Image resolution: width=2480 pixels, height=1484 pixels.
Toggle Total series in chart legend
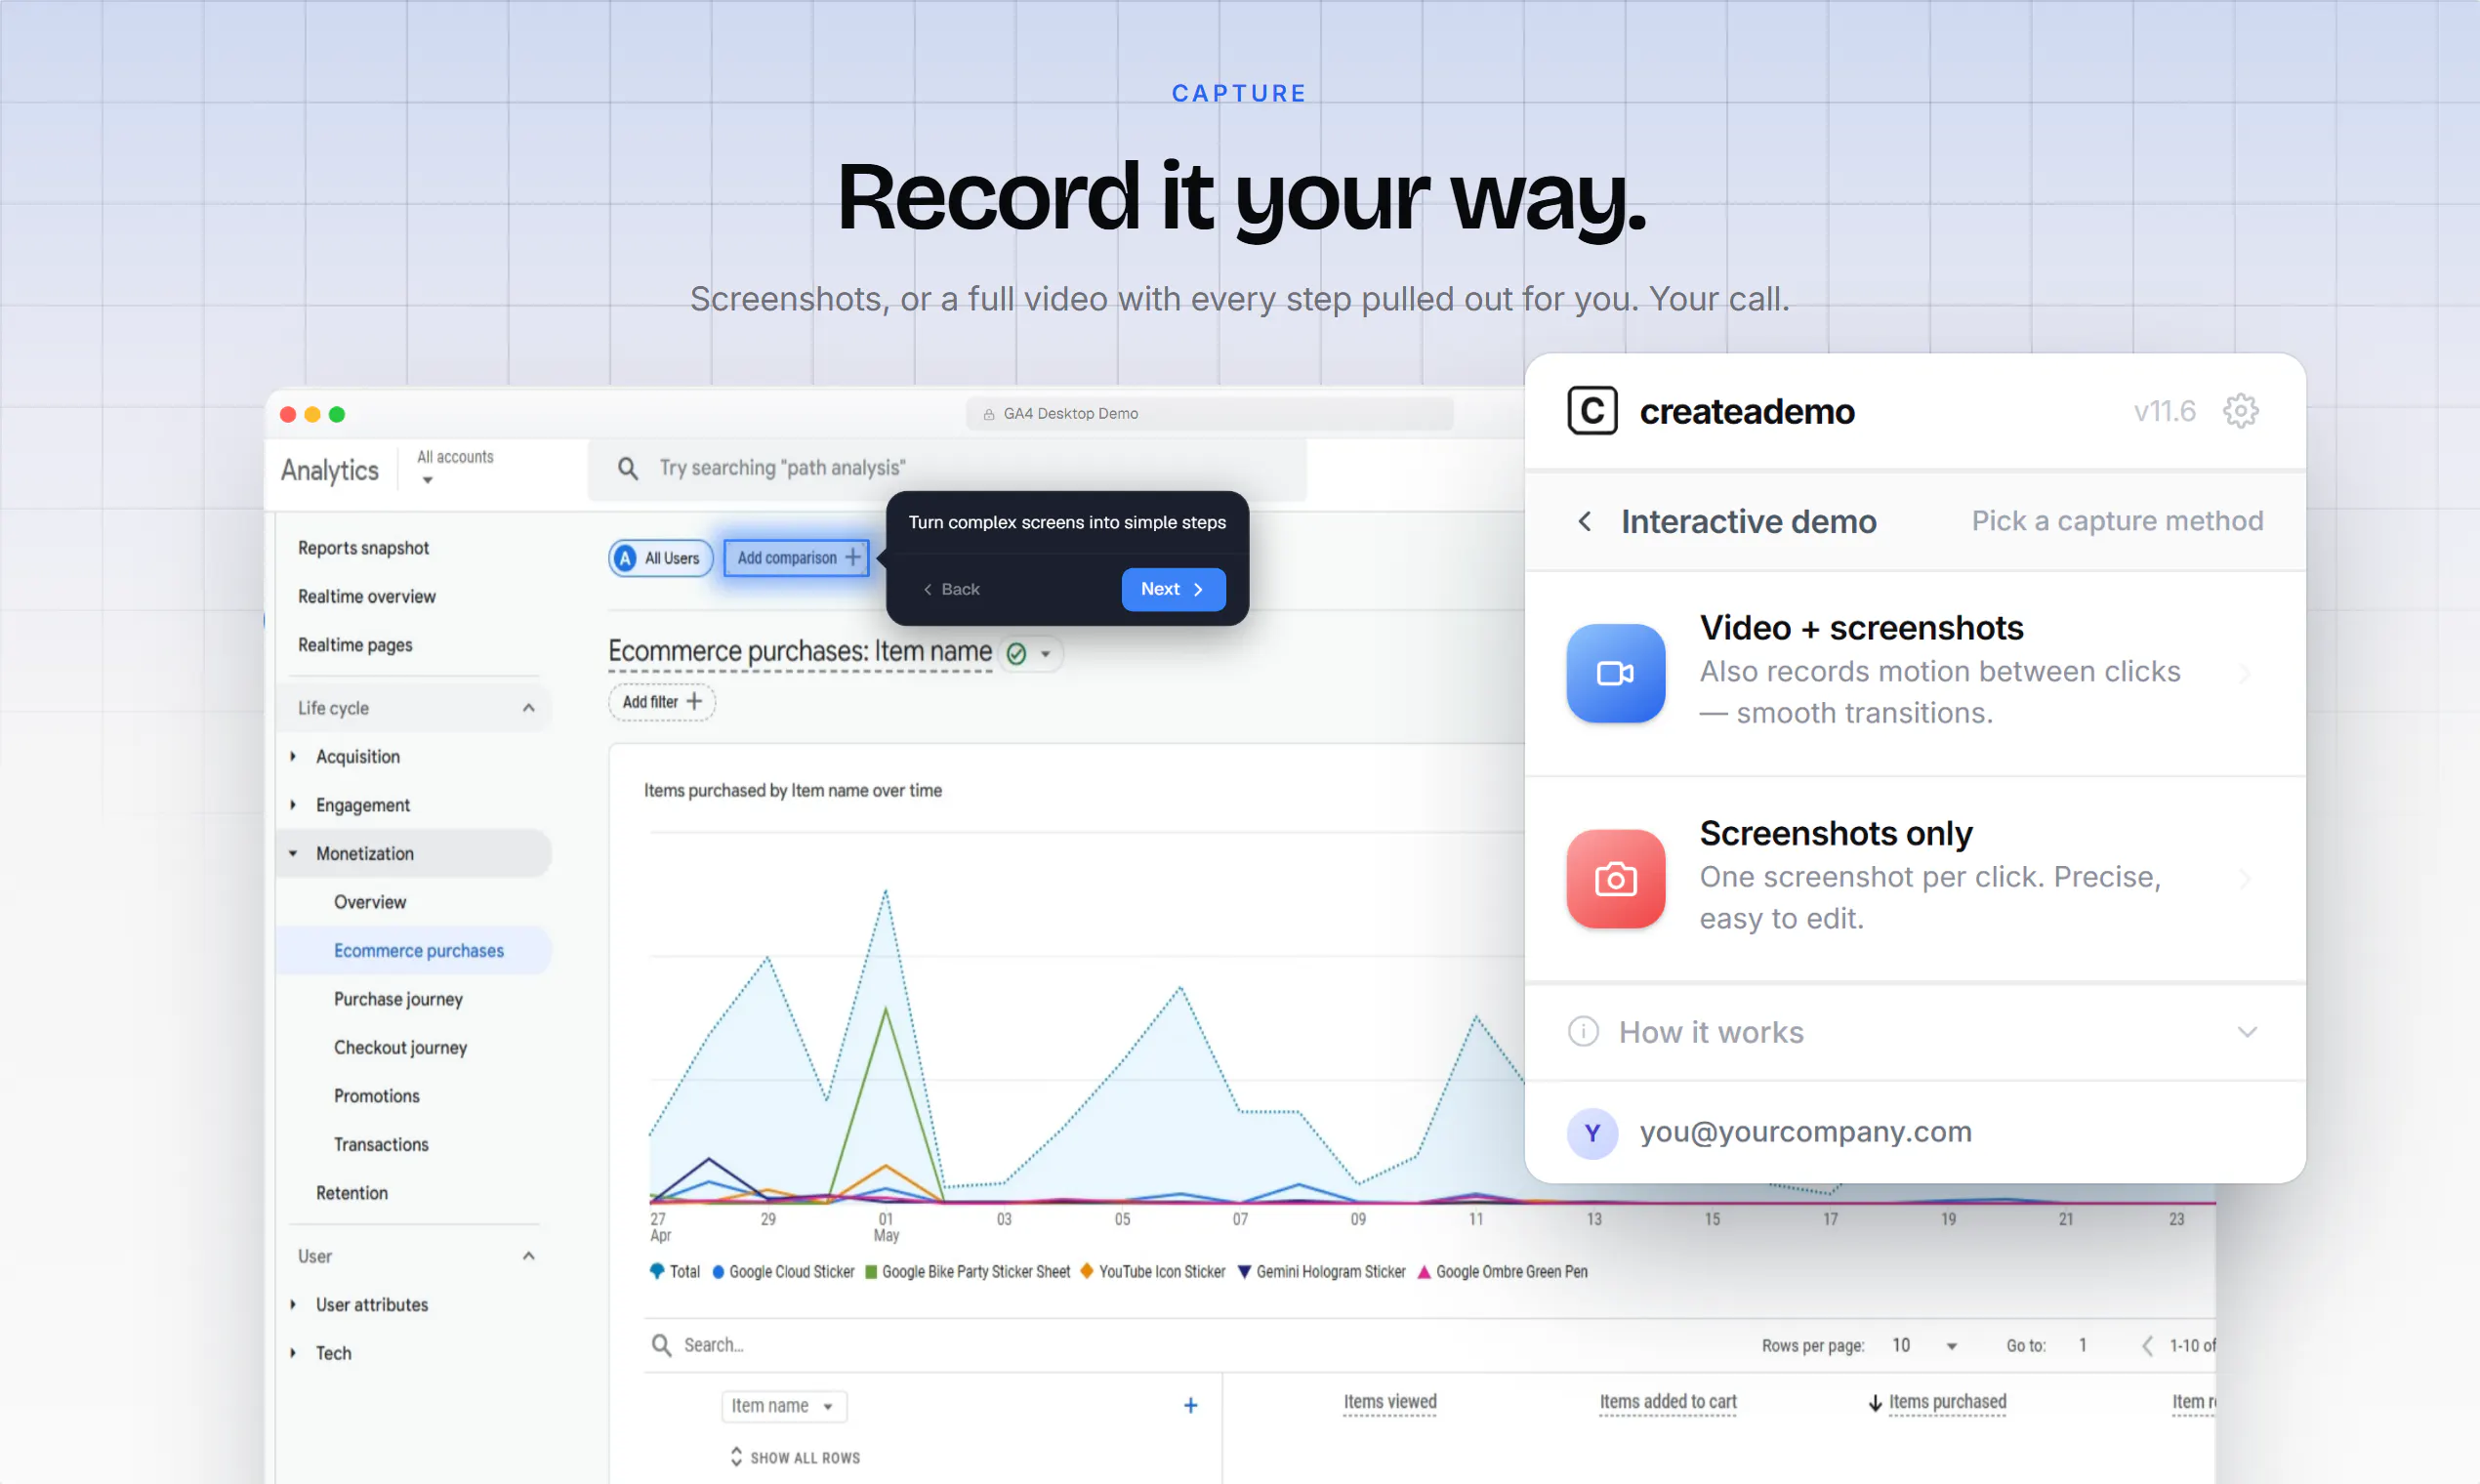[675, 1272]
